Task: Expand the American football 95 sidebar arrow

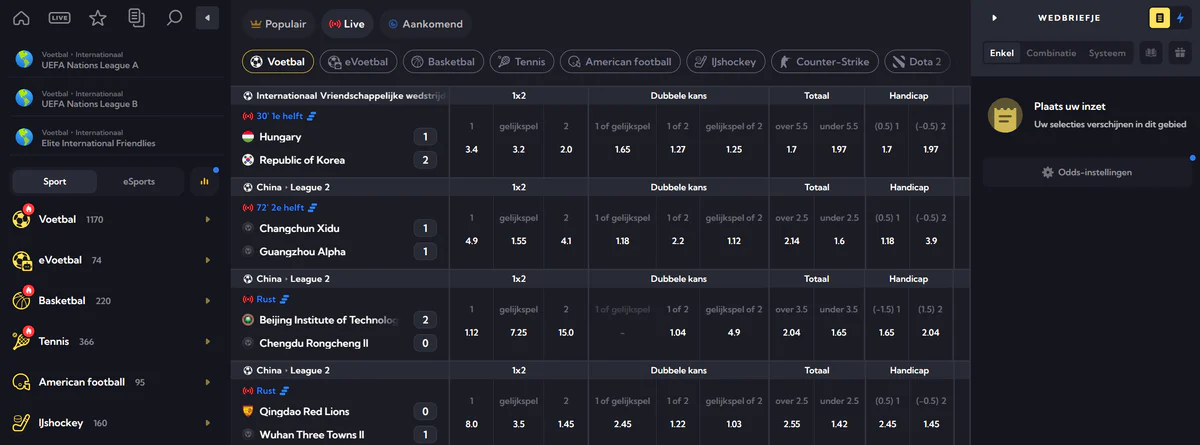Action: pyautogui.click(x=208, y=382)
